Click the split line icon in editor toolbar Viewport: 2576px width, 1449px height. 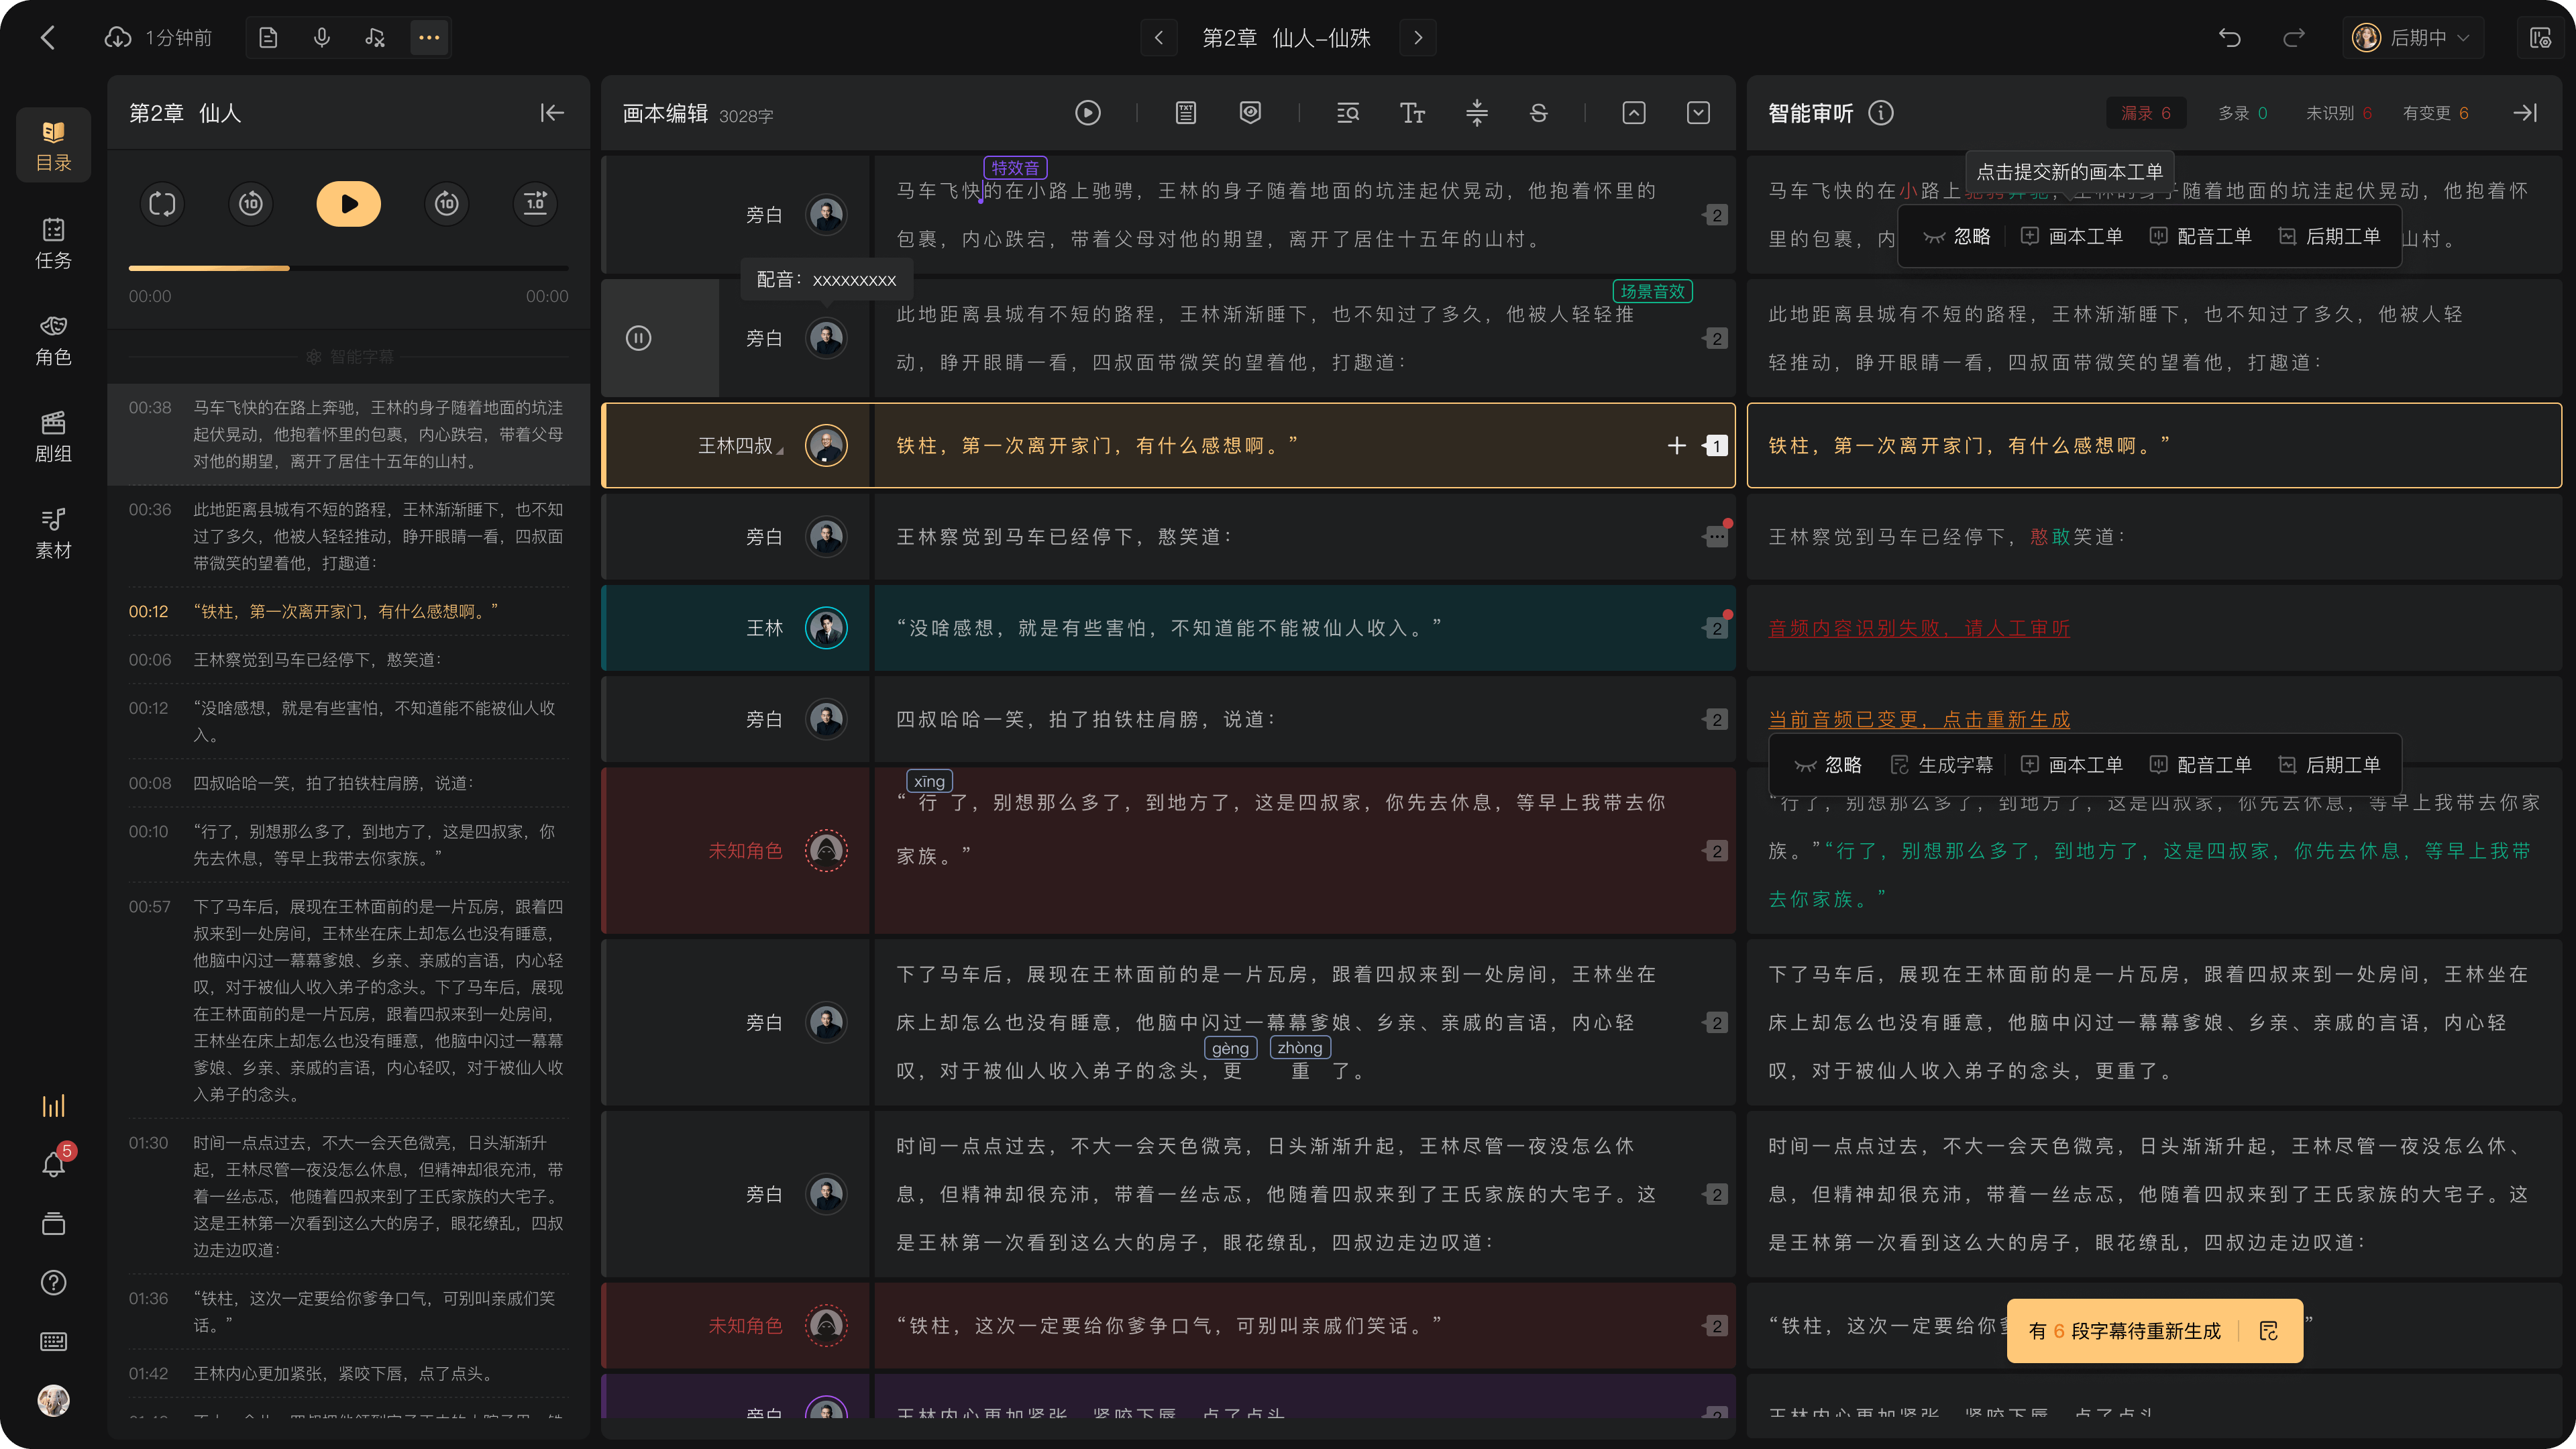tap(1477, 113)
